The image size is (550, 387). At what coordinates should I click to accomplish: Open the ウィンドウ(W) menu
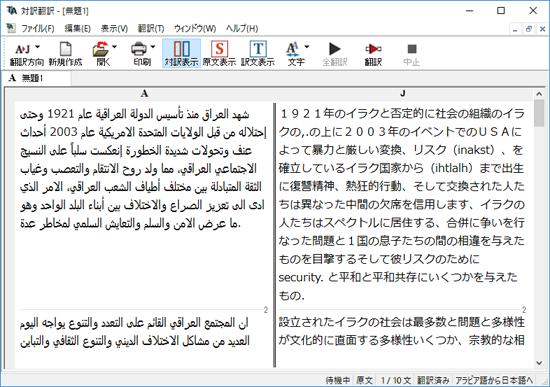click(195, 28)
